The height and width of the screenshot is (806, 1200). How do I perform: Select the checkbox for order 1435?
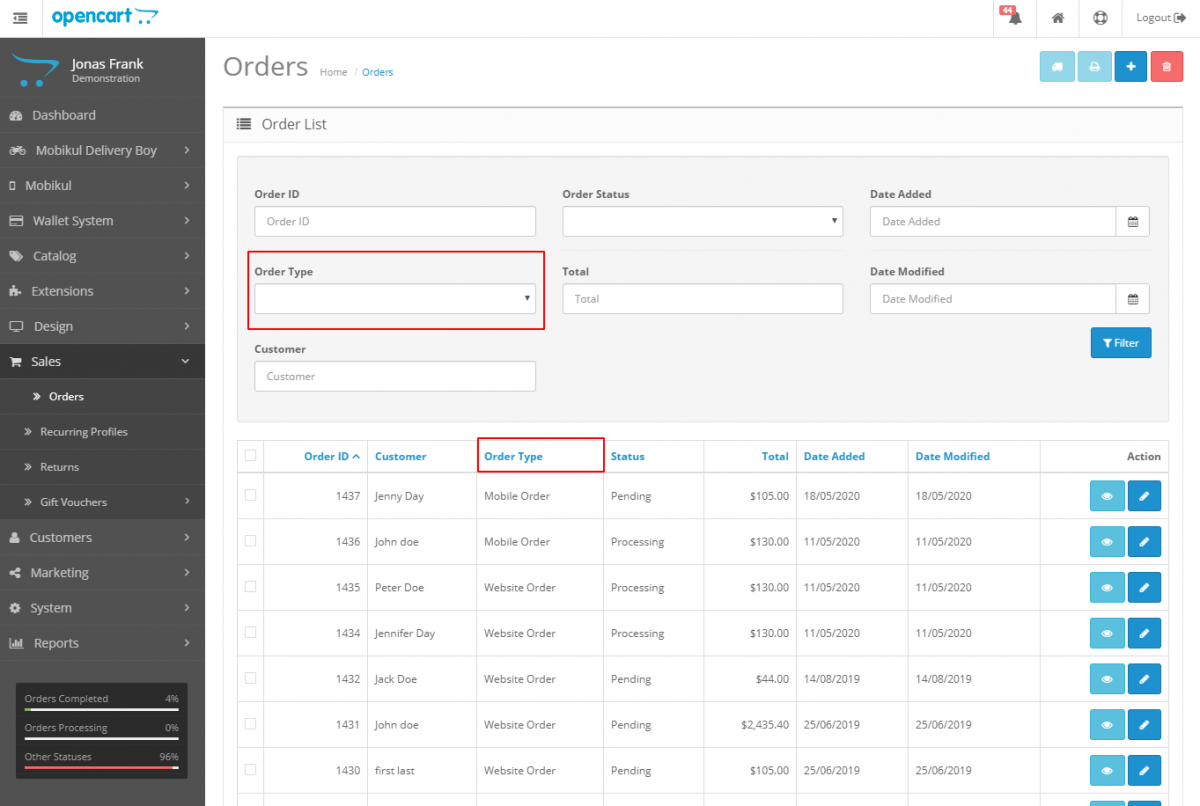tap(250, 586)
